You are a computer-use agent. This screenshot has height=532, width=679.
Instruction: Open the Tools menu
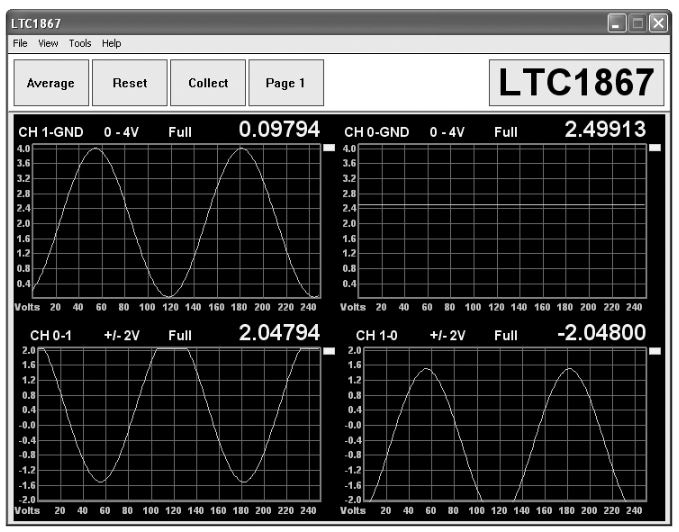(80, 44)
